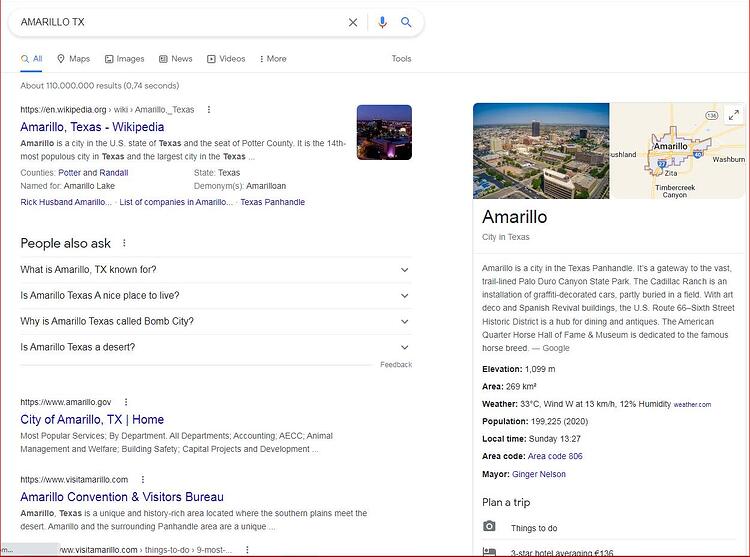
Task: Open the City of Amarillo, TX | Home link
Action: (x=92, y=420)
